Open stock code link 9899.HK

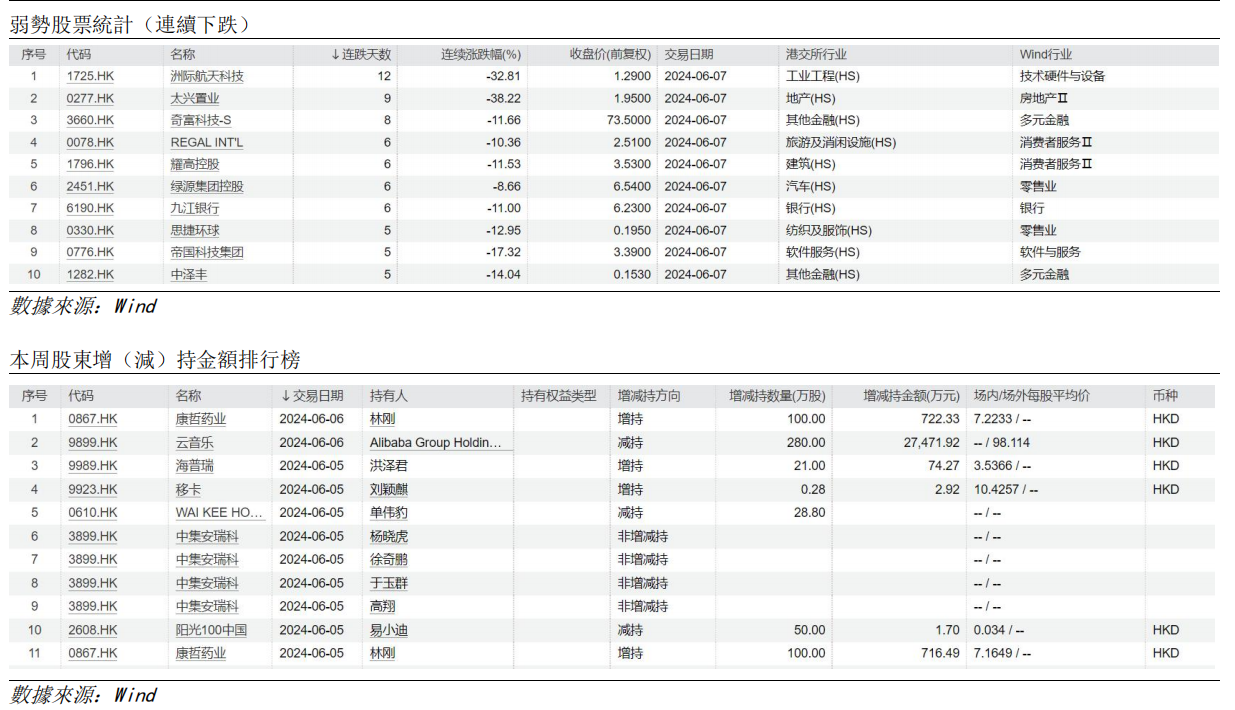pyautogui.click(x=93, y=443)
